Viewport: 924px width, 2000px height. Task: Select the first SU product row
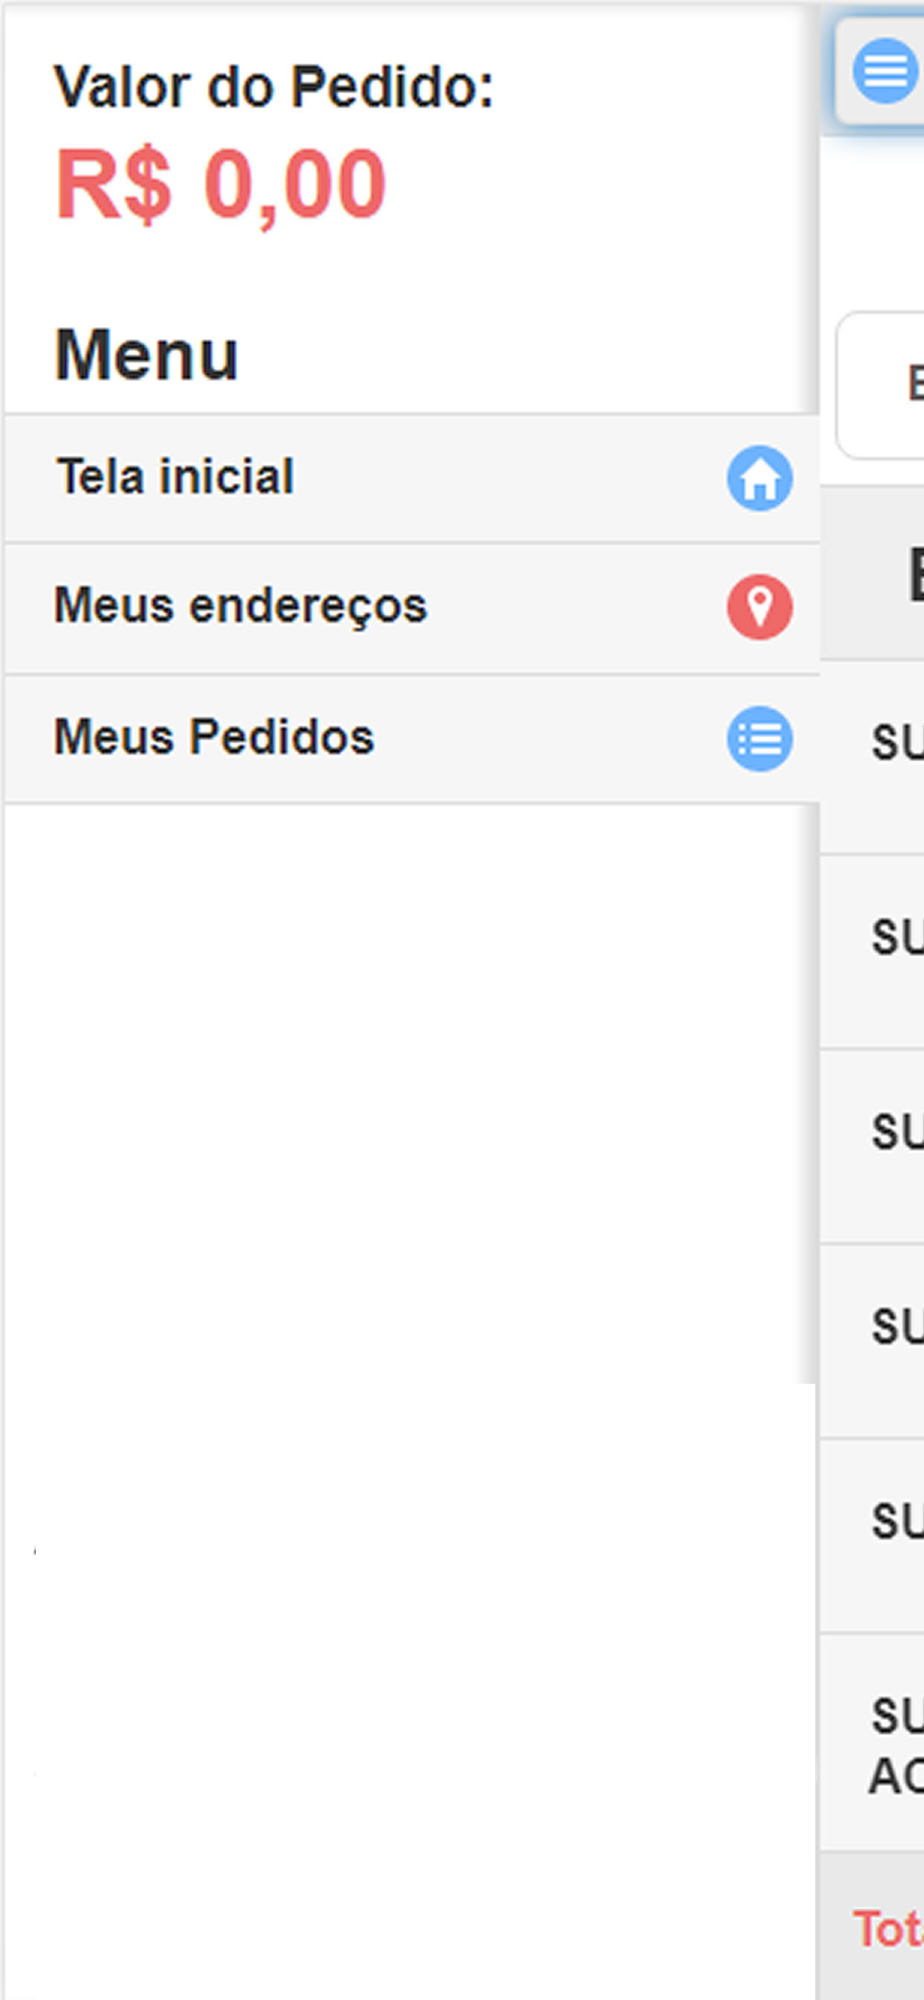tap(872, 757)
